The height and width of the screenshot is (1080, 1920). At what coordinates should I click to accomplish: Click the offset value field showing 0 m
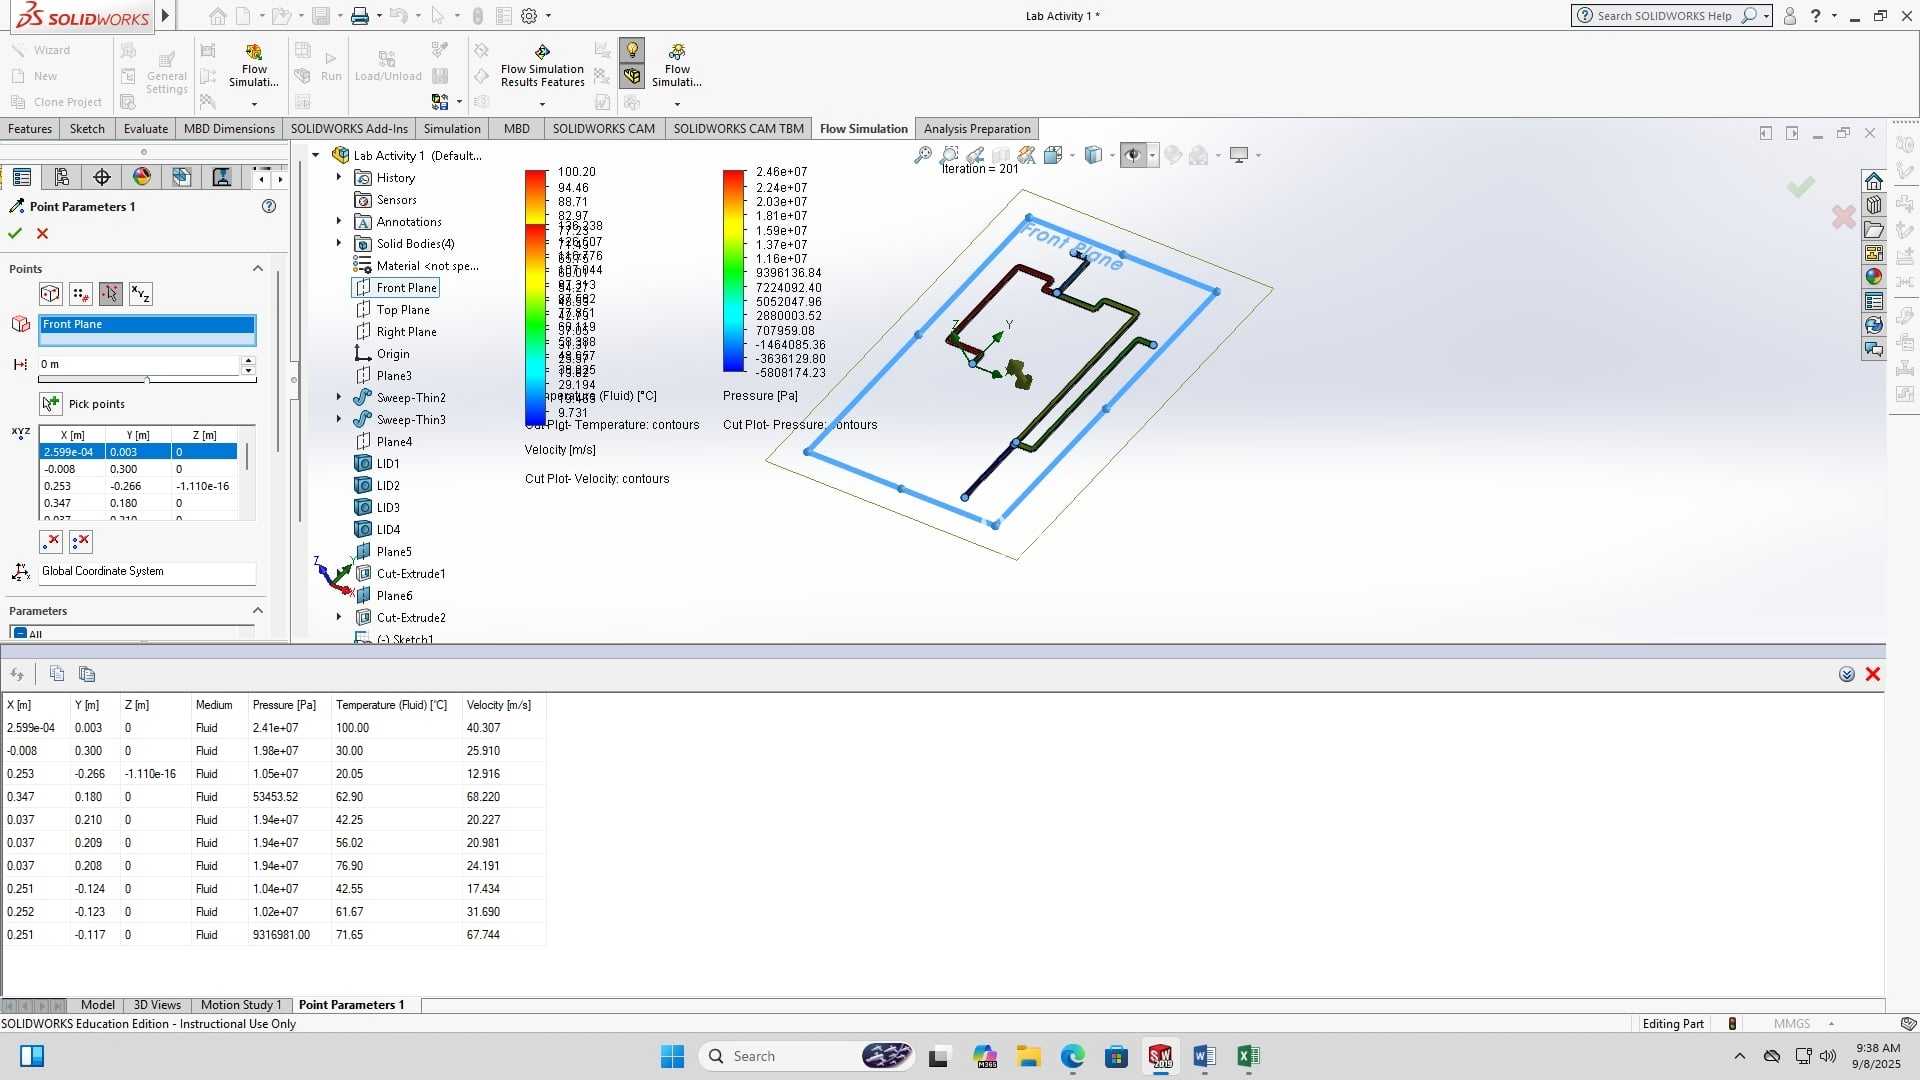(x=140, y=364)
